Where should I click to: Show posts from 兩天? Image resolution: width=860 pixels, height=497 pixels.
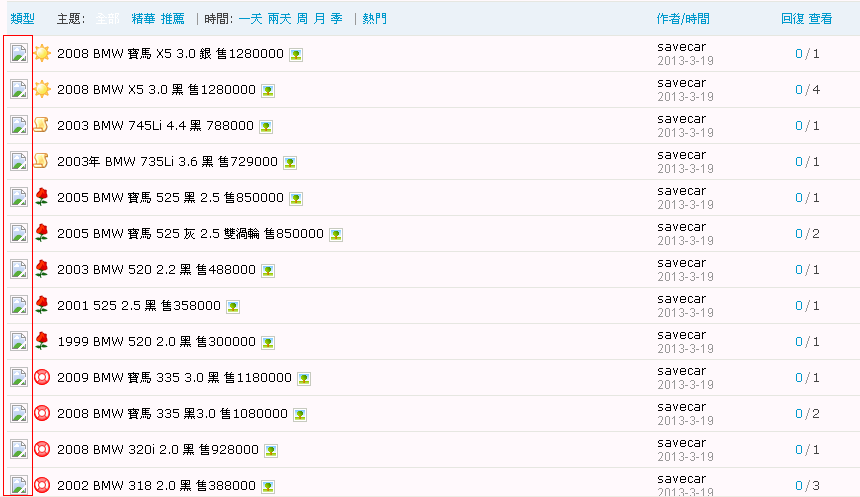coord(280,19)
